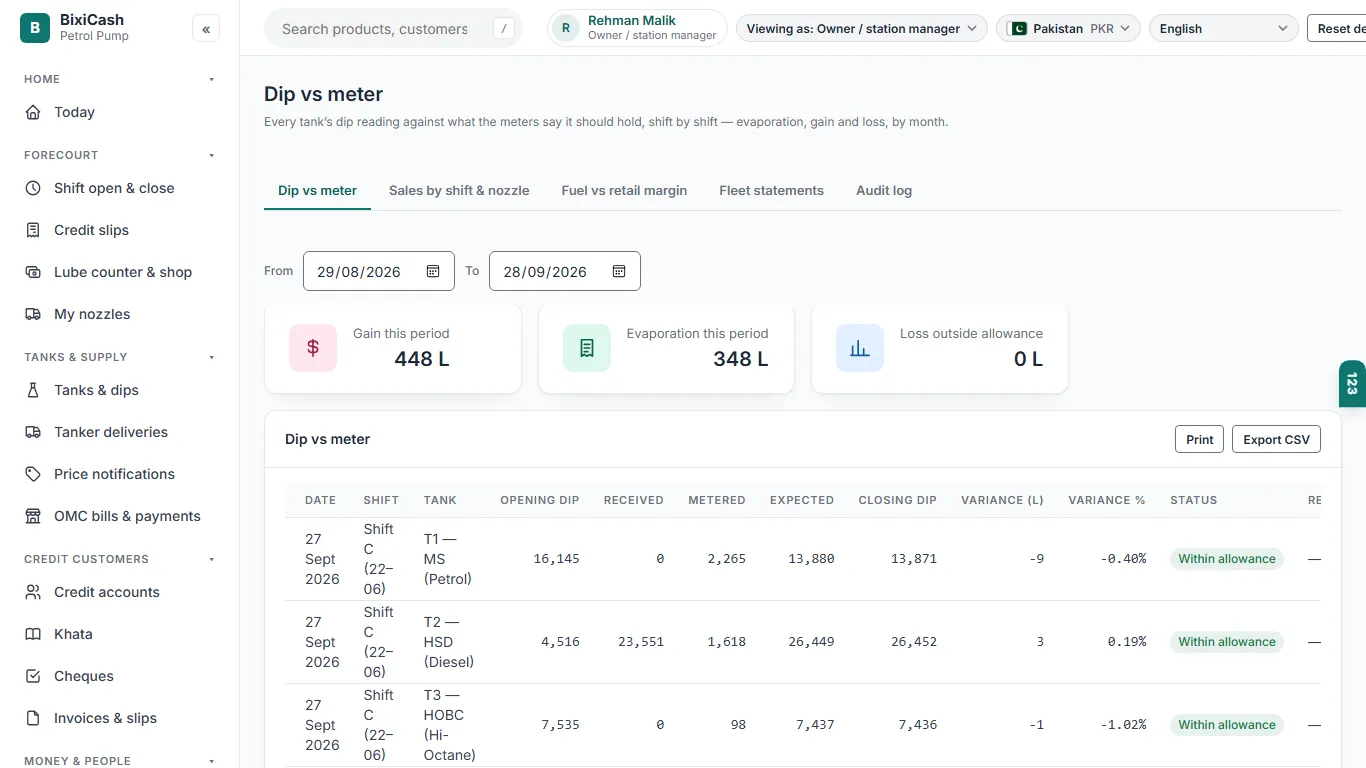The width and height of the screenshot is (1366, 768).
Task: Open Lube counter & shop icon
Action: [x=33, y=272]
